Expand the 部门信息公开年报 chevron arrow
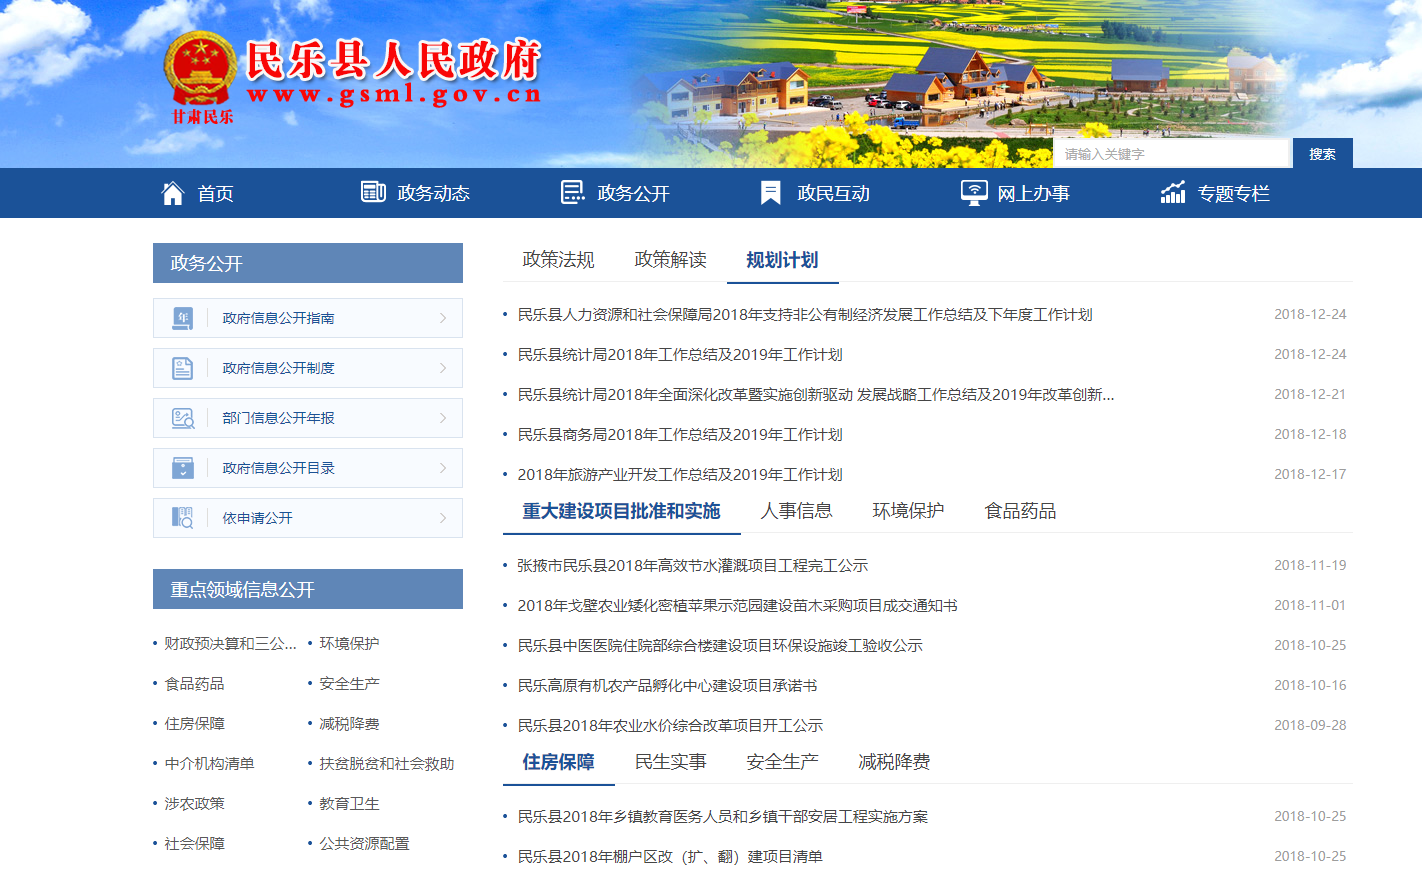This screenshot has width=1422, height=873. click(x=443, y=418)
